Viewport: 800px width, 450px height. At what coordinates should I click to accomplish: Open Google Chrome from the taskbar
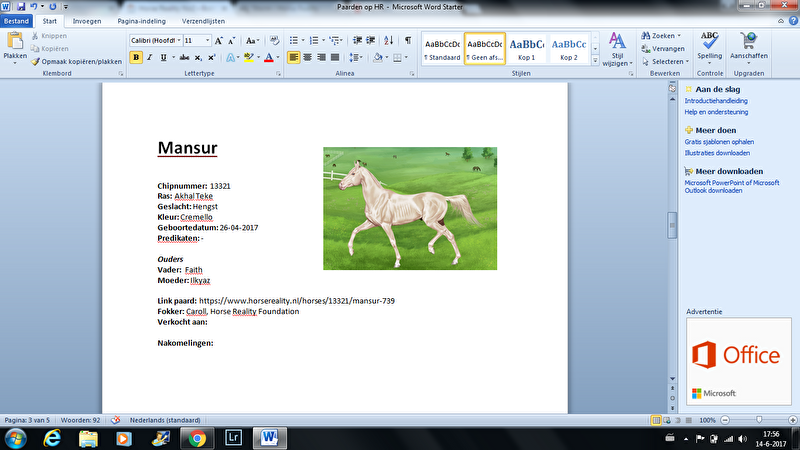coord(197,438)
